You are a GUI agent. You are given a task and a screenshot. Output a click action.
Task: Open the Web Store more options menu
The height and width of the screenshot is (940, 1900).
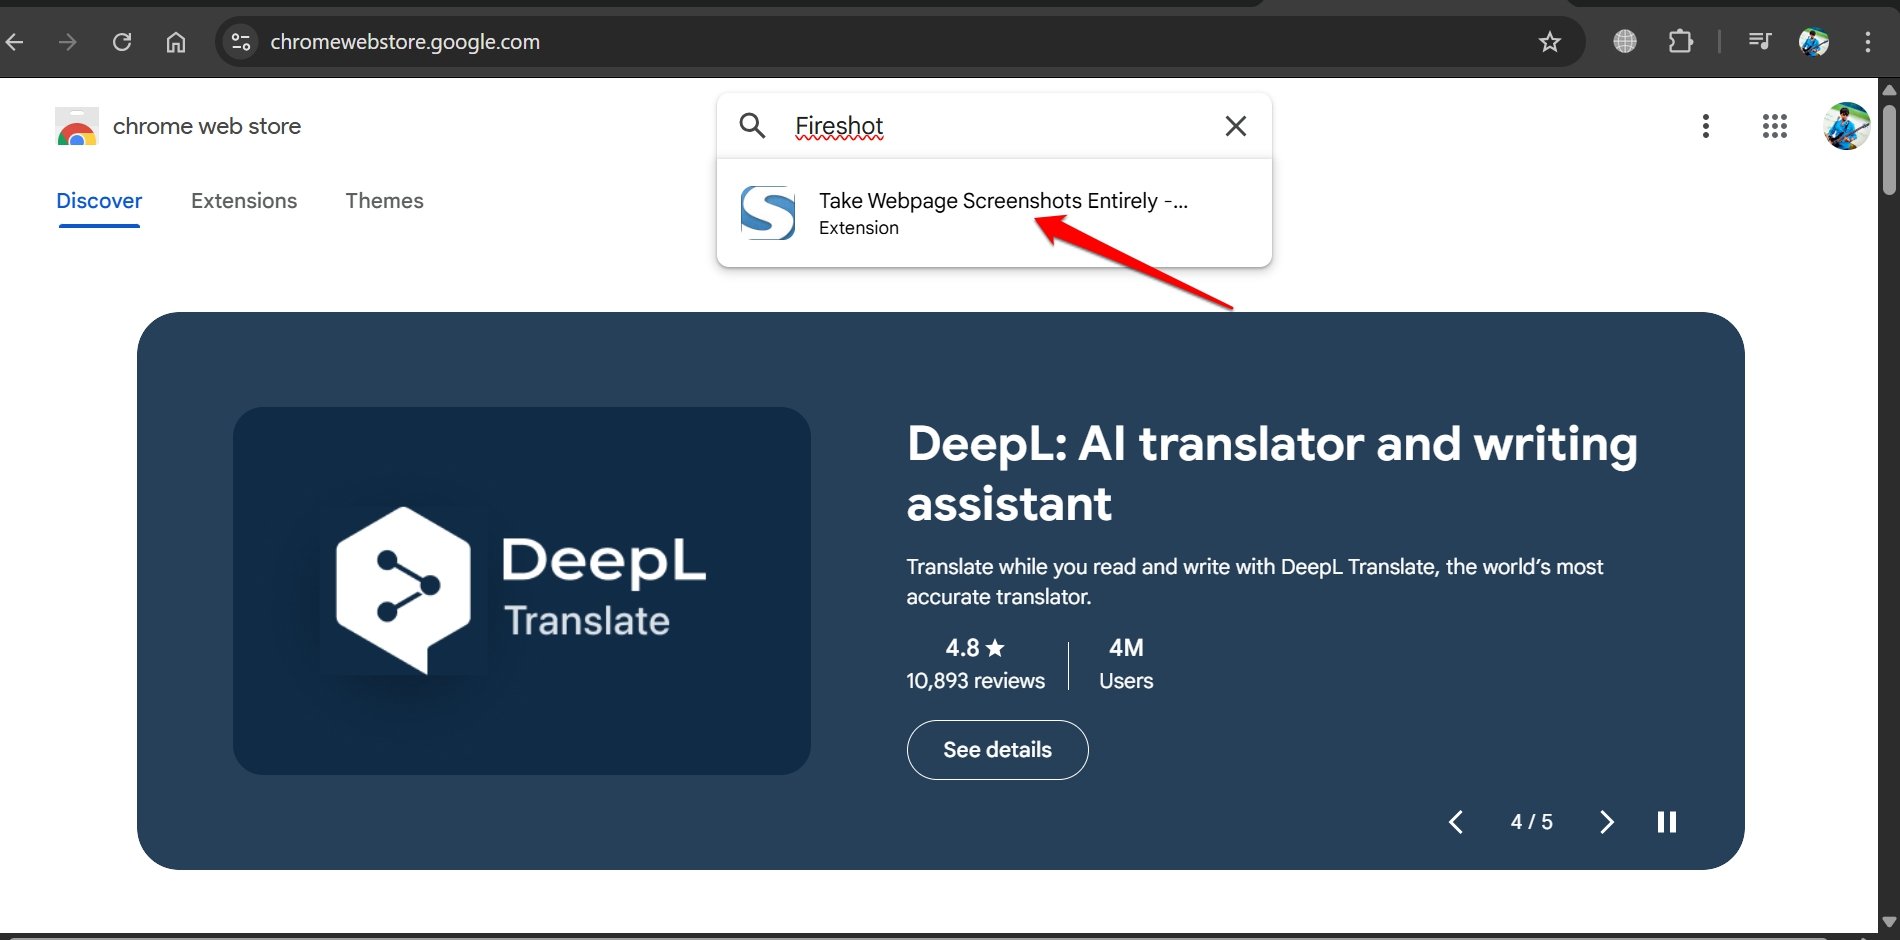click(x=1706, y=126)
